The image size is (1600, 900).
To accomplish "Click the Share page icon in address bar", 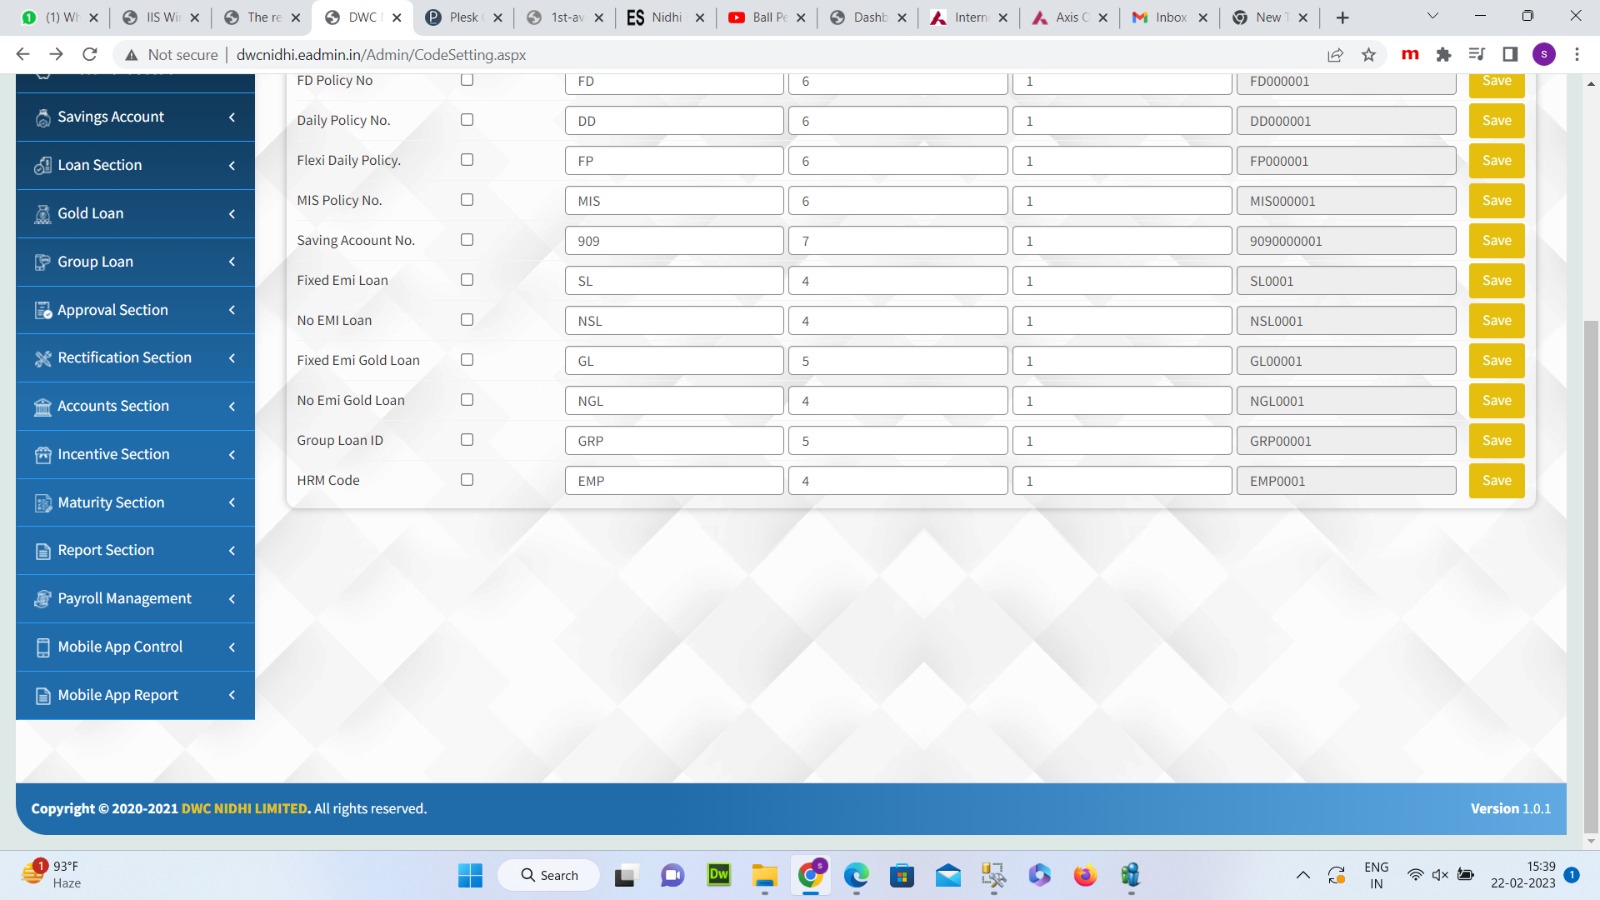I will pyautogui.click(x=1335, y=55).
